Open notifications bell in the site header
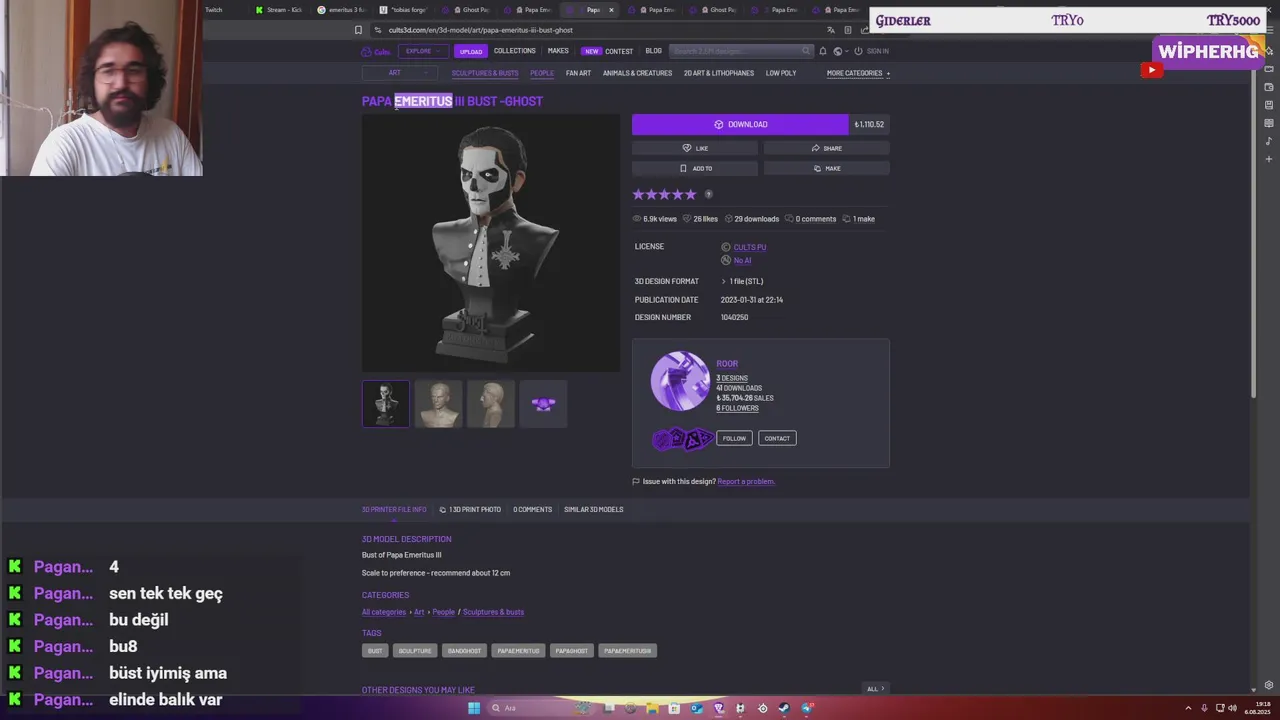Viewport: 1280px width, 720px height. [823, 51]
